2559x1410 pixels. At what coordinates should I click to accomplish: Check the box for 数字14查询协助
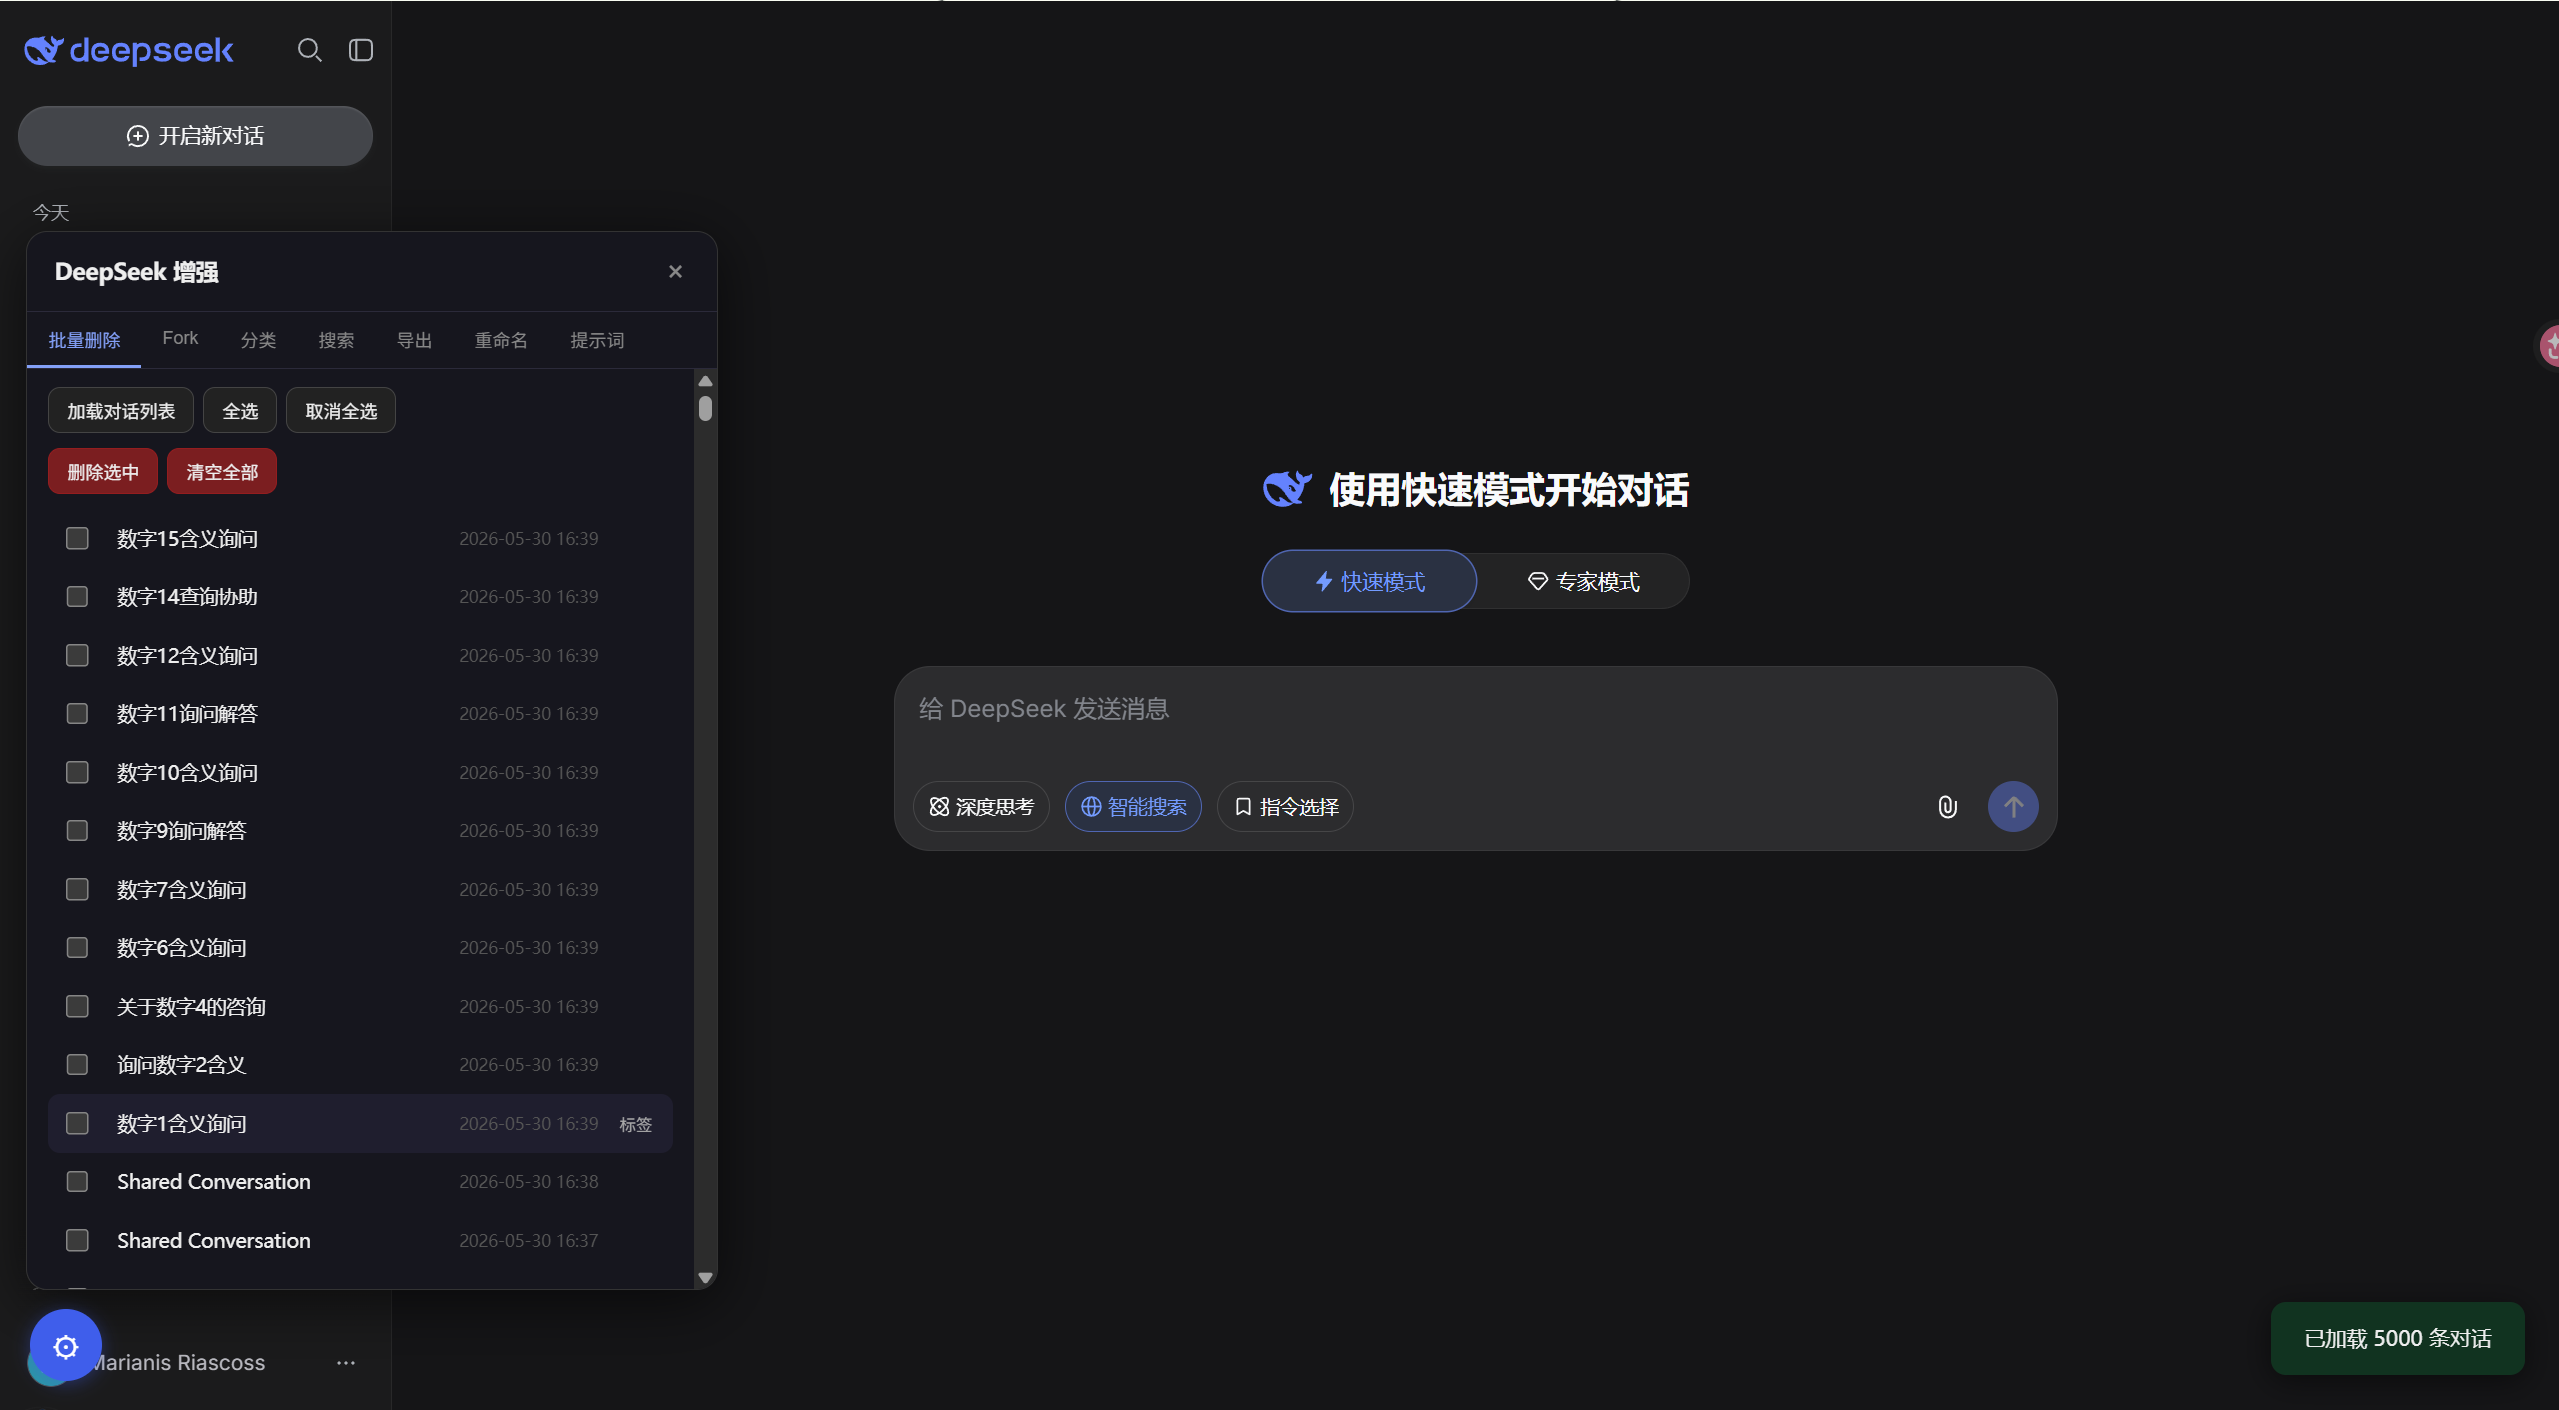pos(77,597)
